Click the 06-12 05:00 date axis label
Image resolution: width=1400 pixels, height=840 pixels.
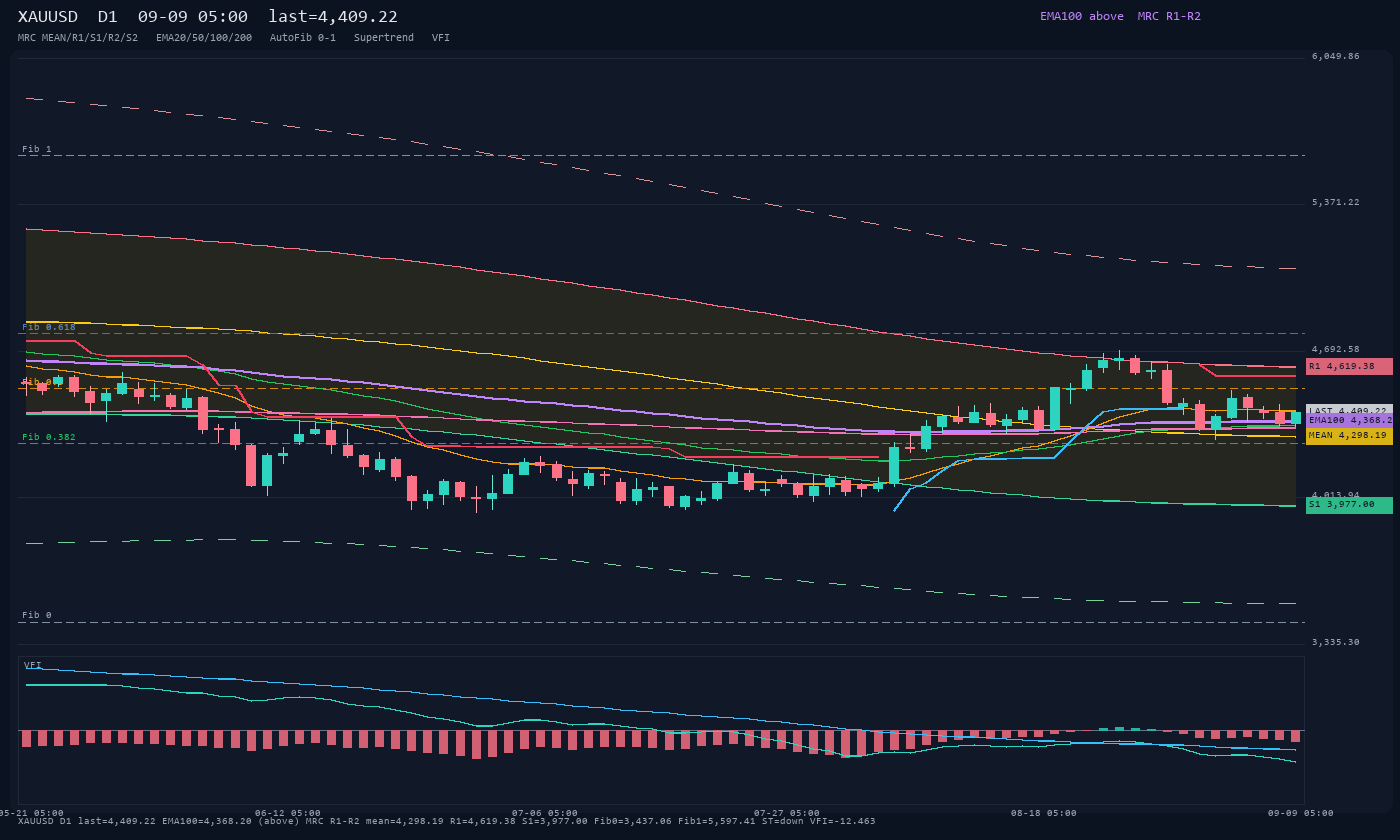288,814
